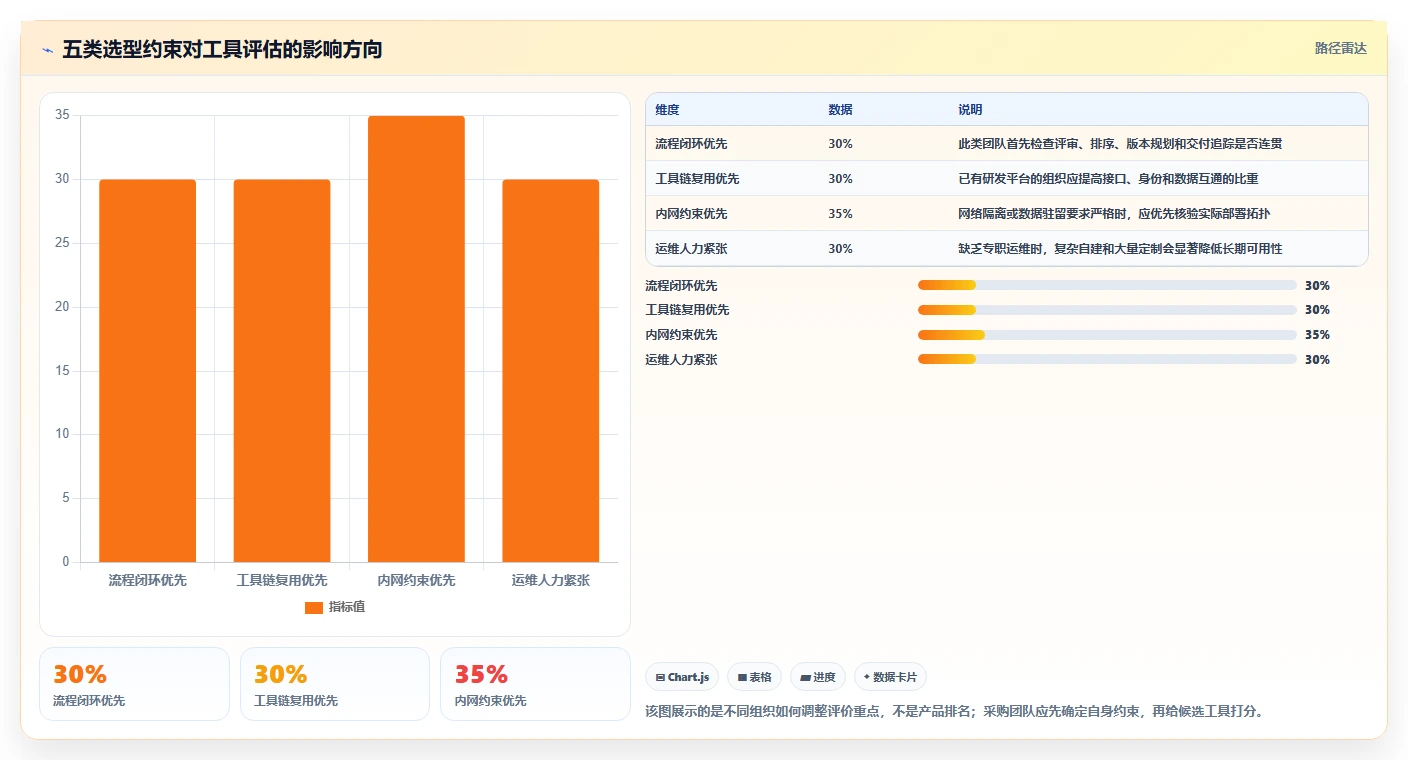This screenshot has height=760, width=1408.
Task: Toggle the 指标值 legend color box
Action: click(314, 607)
